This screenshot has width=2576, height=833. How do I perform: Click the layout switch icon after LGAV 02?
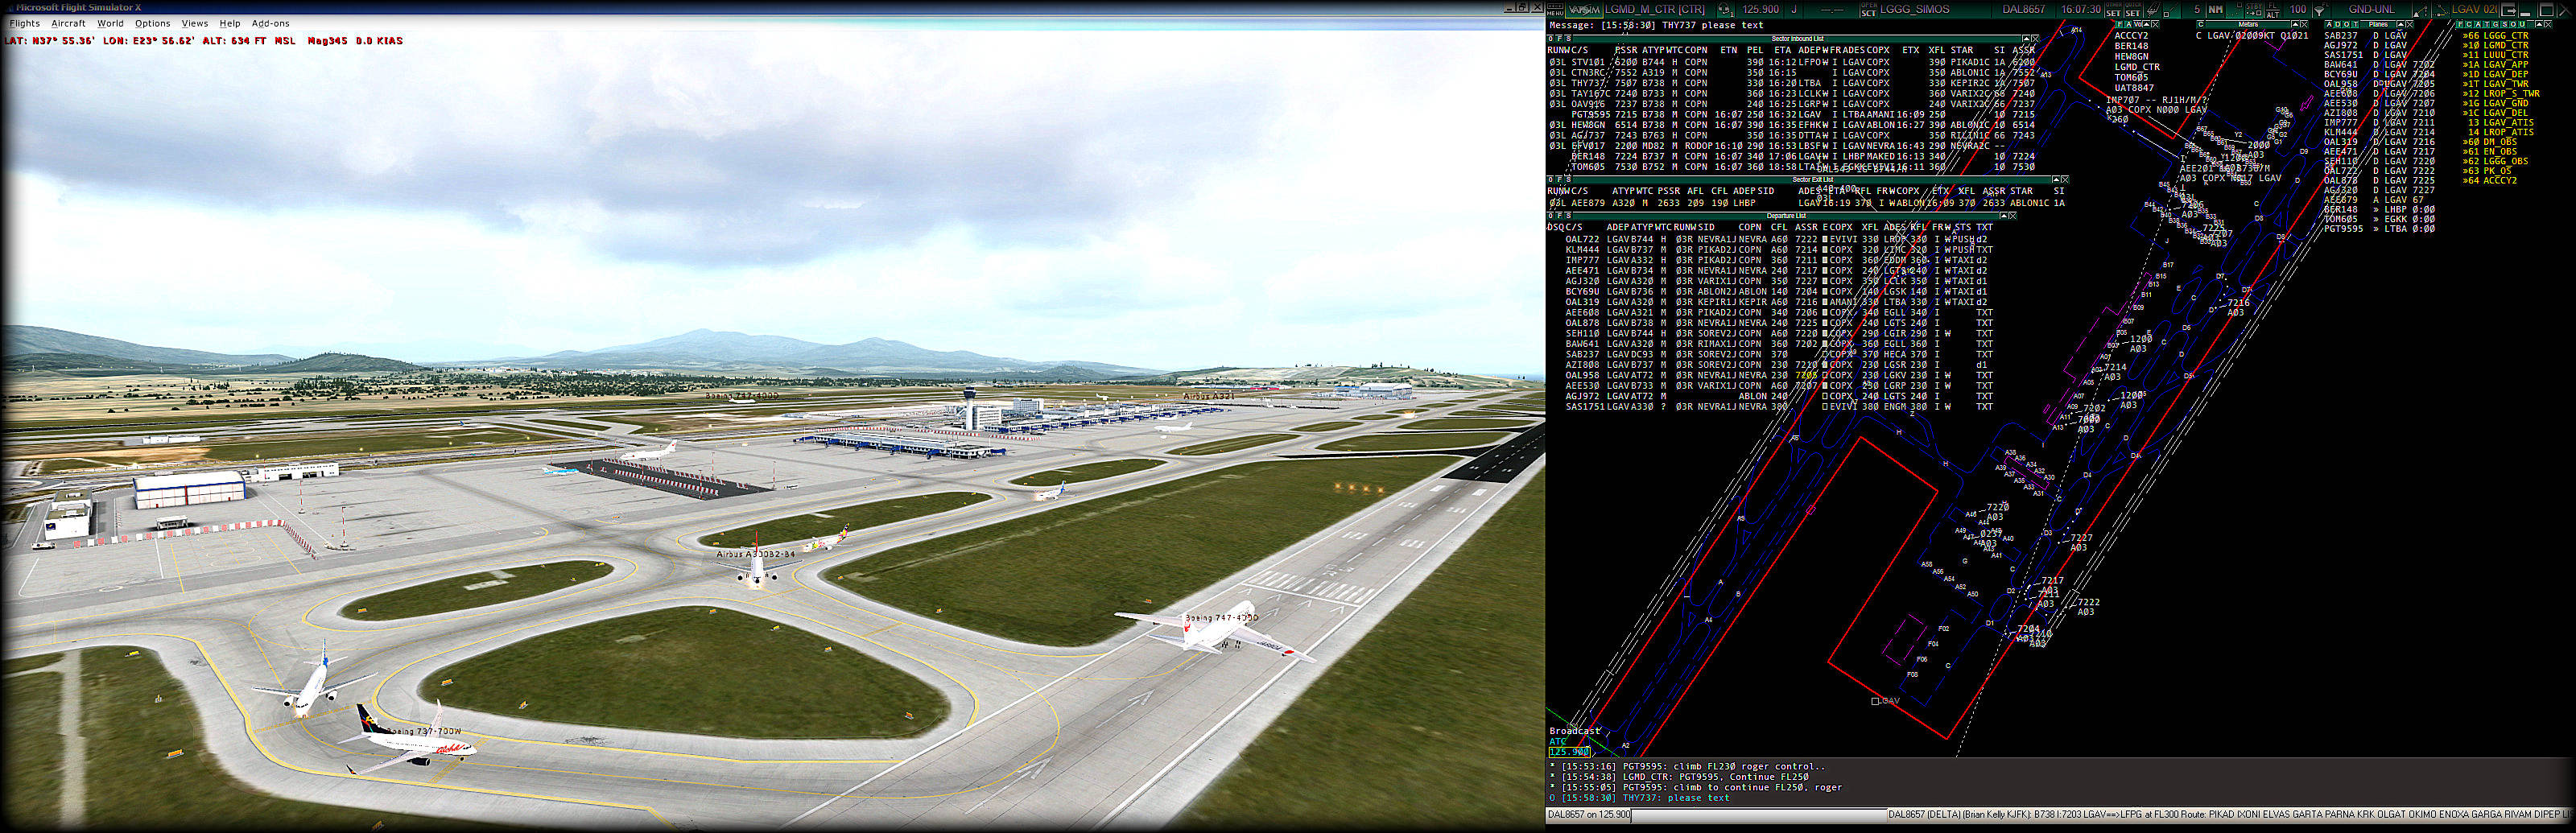(2510, 9)
